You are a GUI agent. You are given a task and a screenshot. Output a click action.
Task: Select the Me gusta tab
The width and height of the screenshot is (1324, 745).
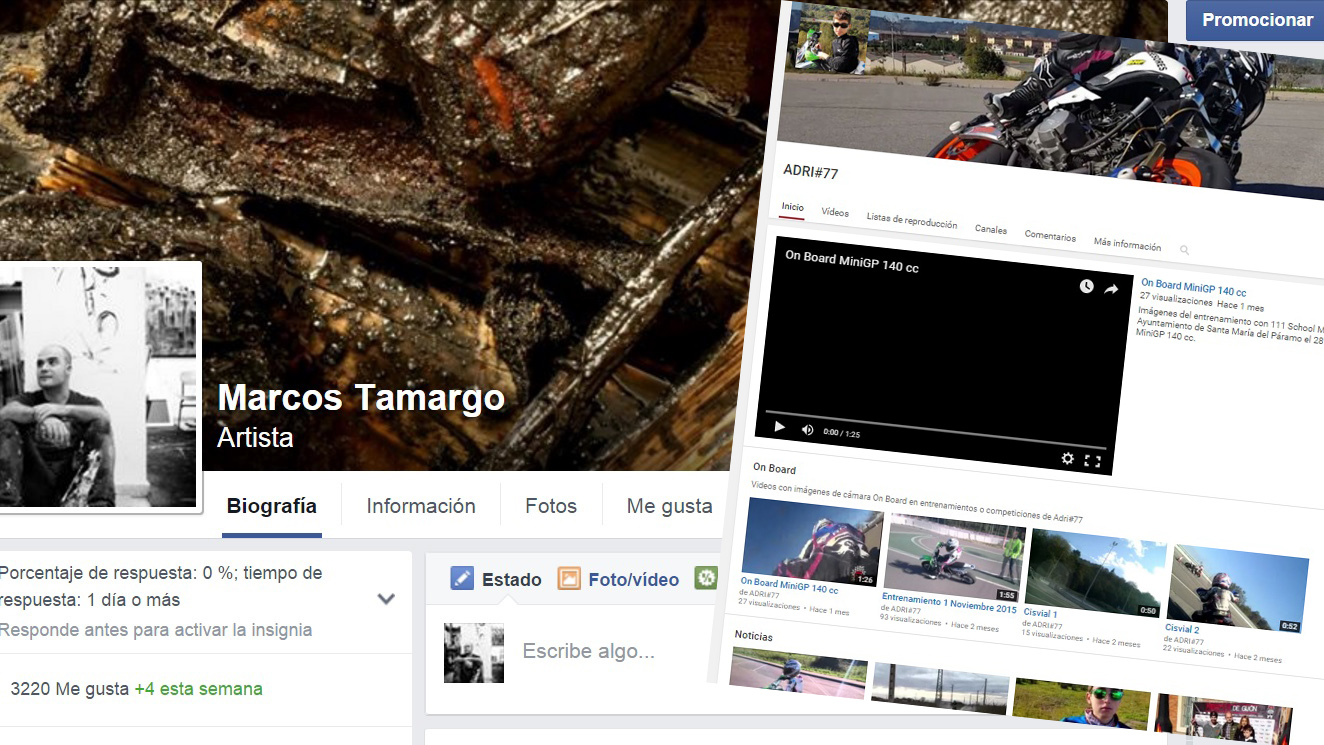(x=669, y=506)
